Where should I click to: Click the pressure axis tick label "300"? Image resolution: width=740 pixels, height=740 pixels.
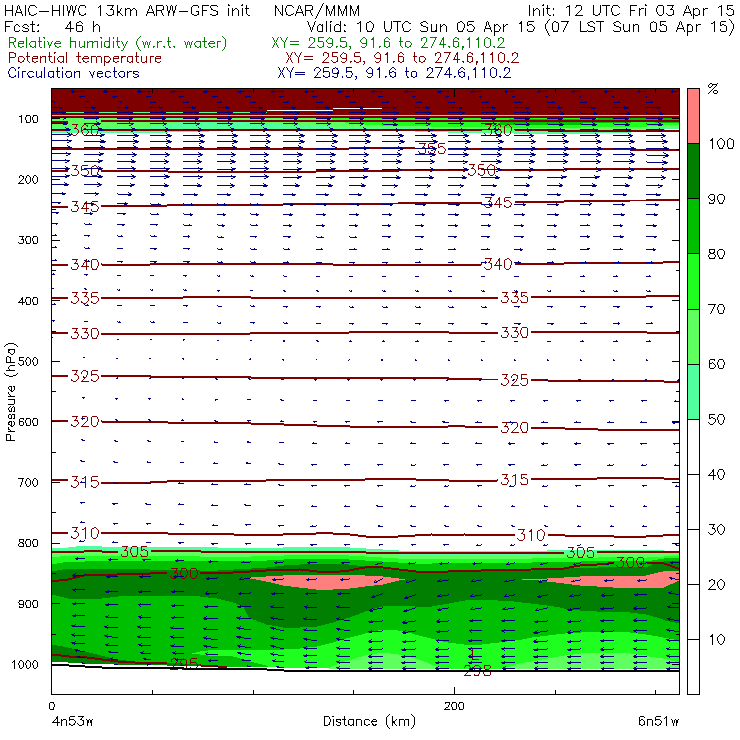click(28, 240)
